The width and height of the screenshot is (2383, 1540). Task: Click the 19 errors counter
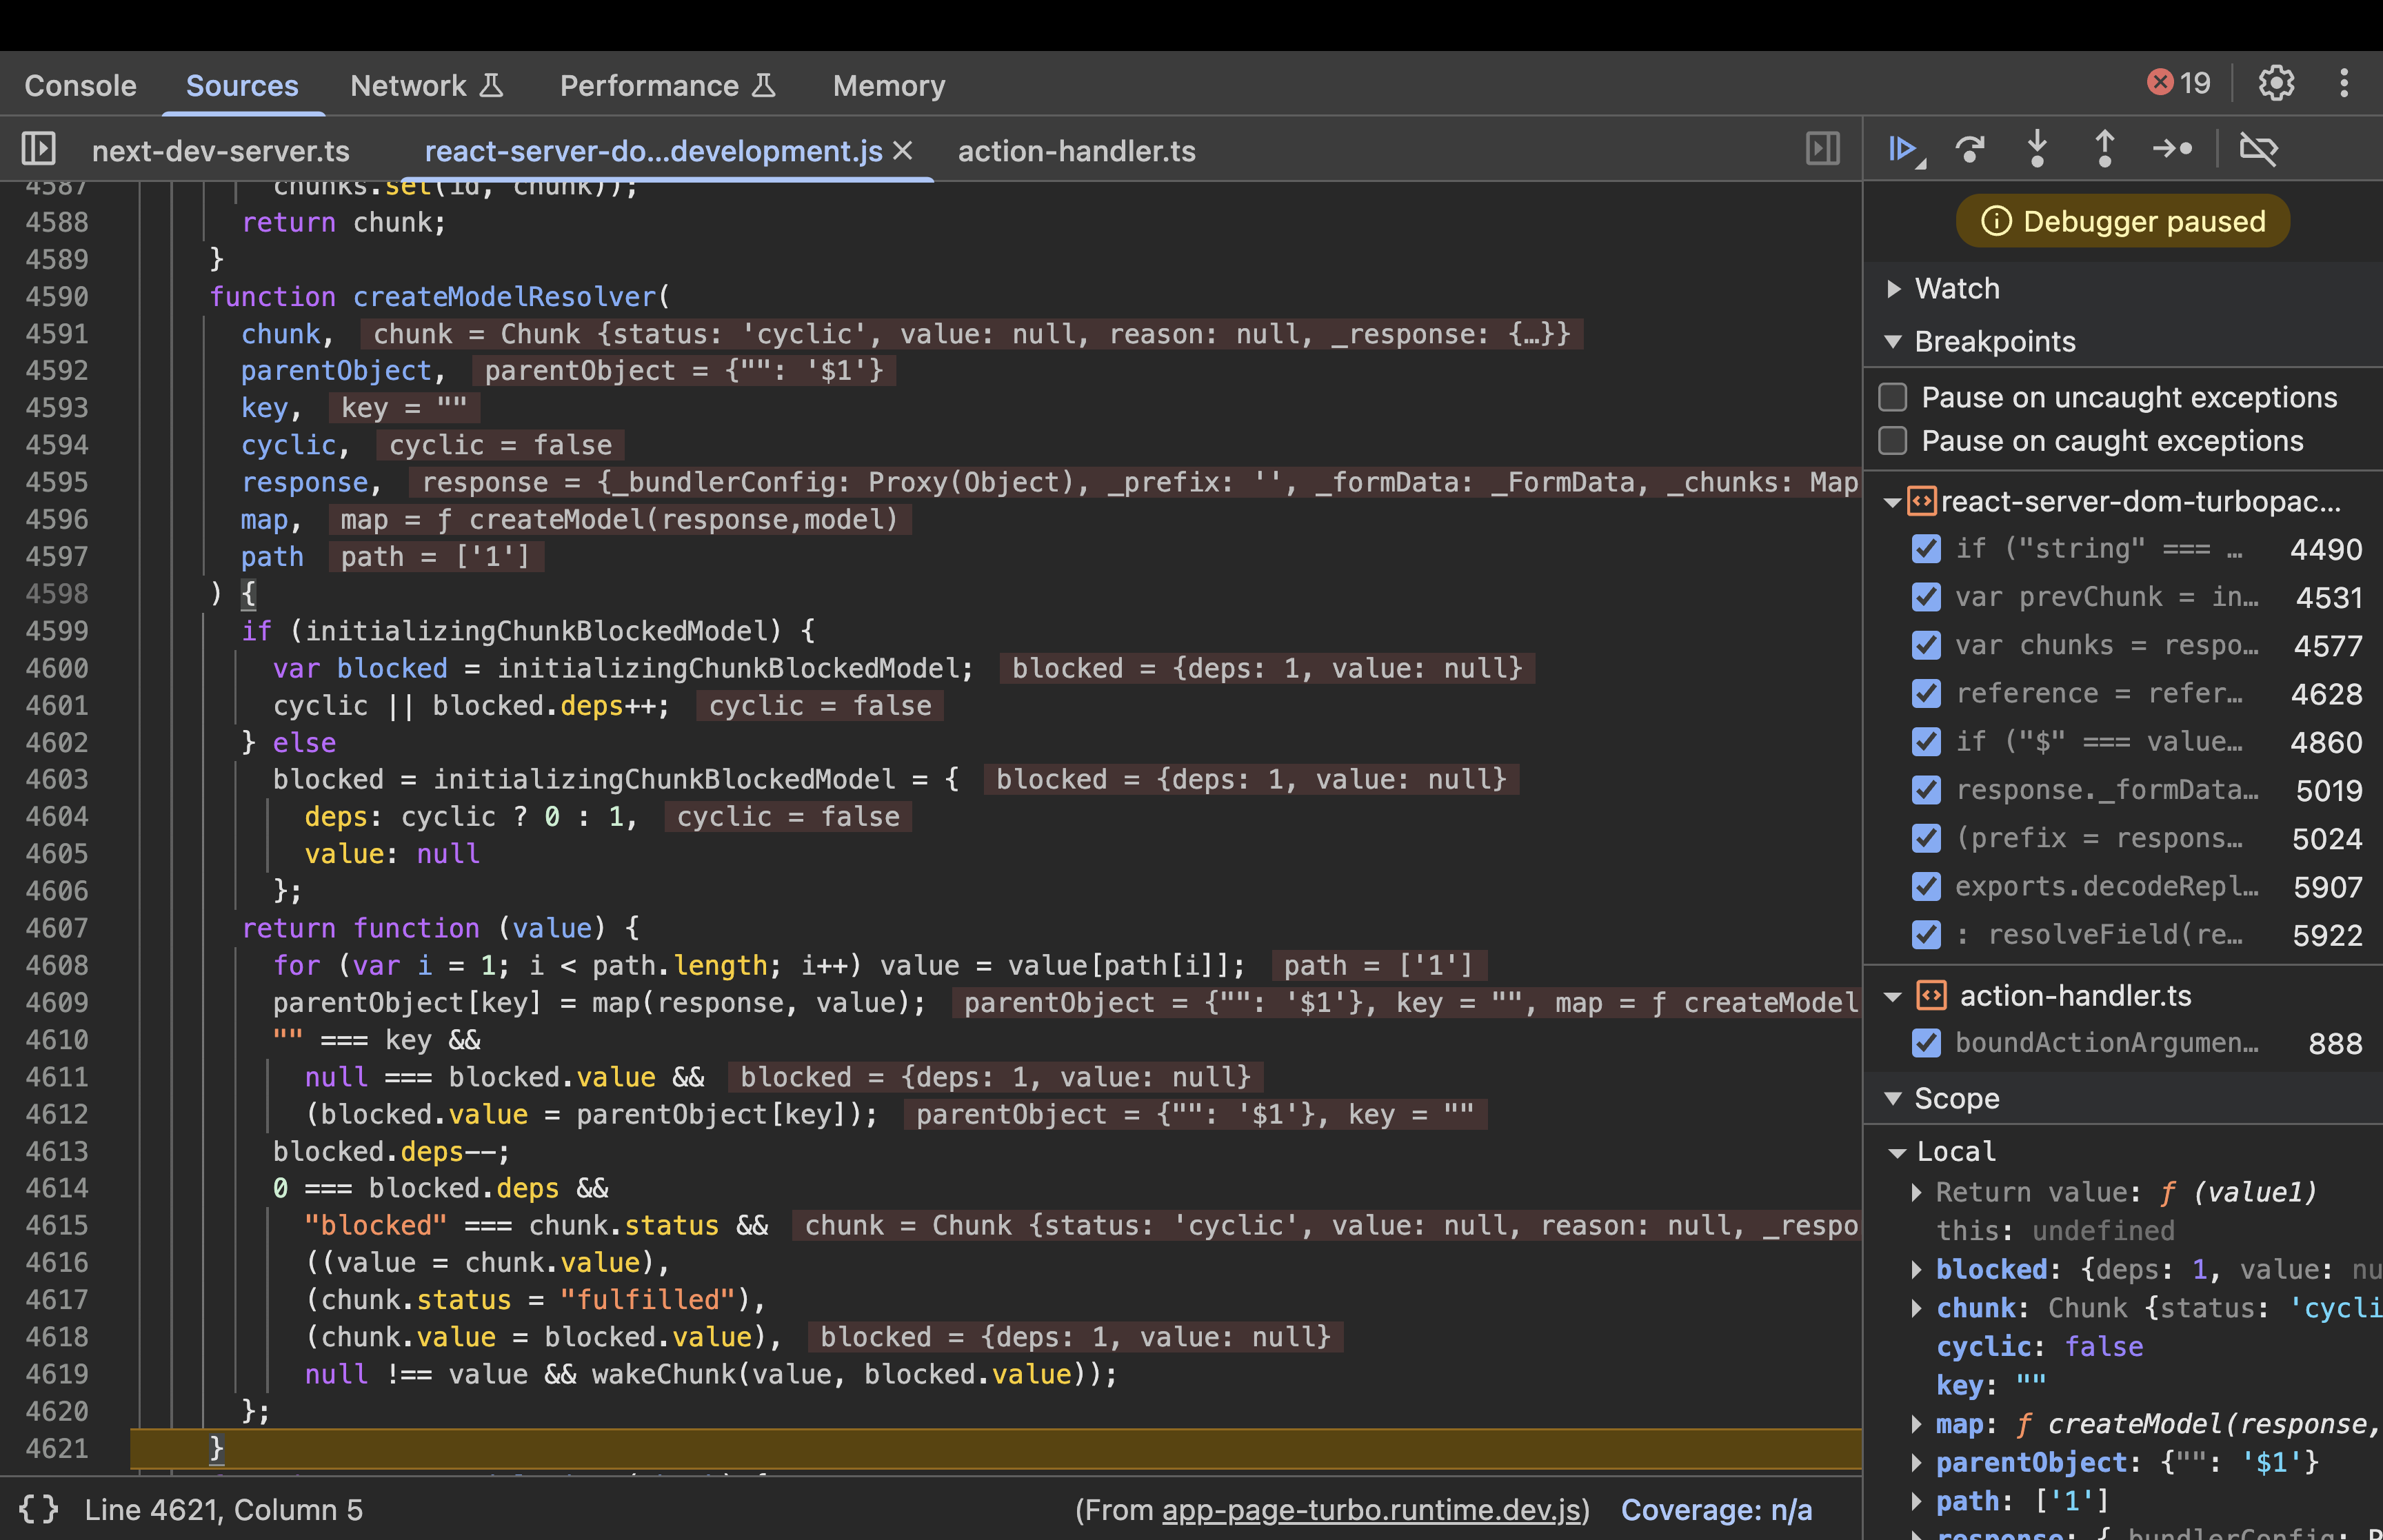pyautogui.click(x=2180, y=83)
